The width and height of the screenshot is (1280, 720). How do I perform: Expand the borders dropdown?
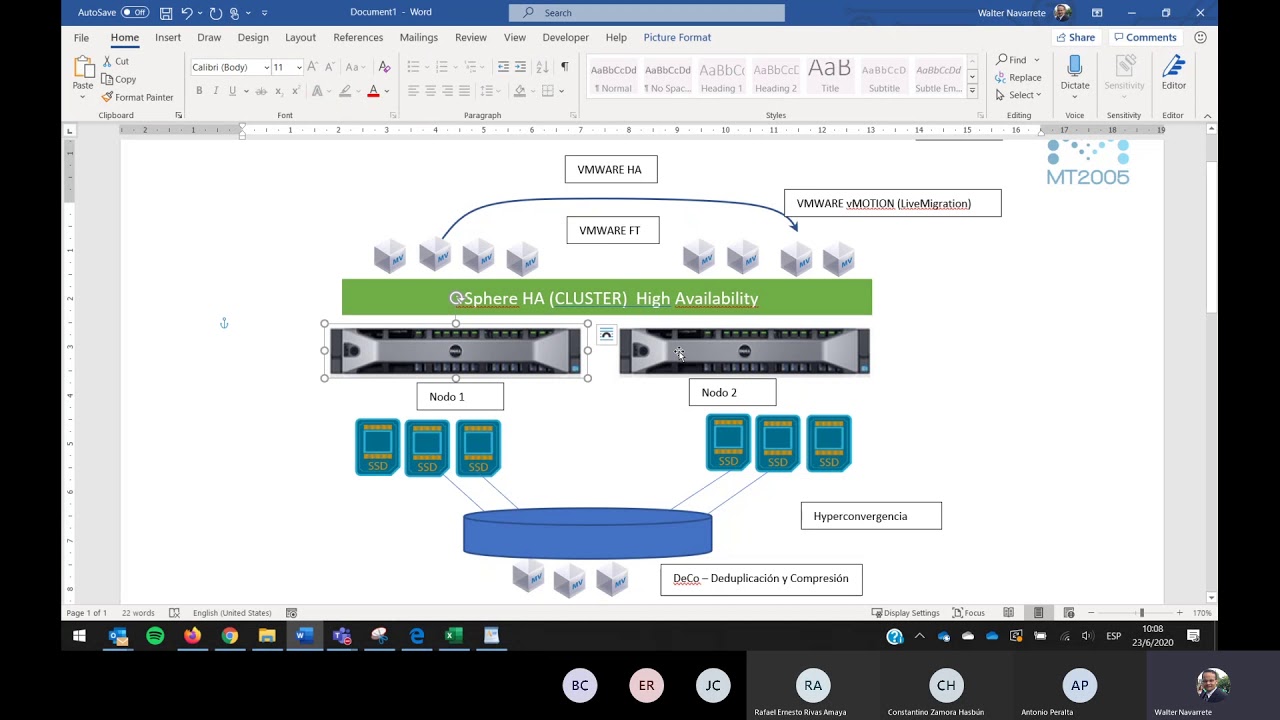[561, 91]
